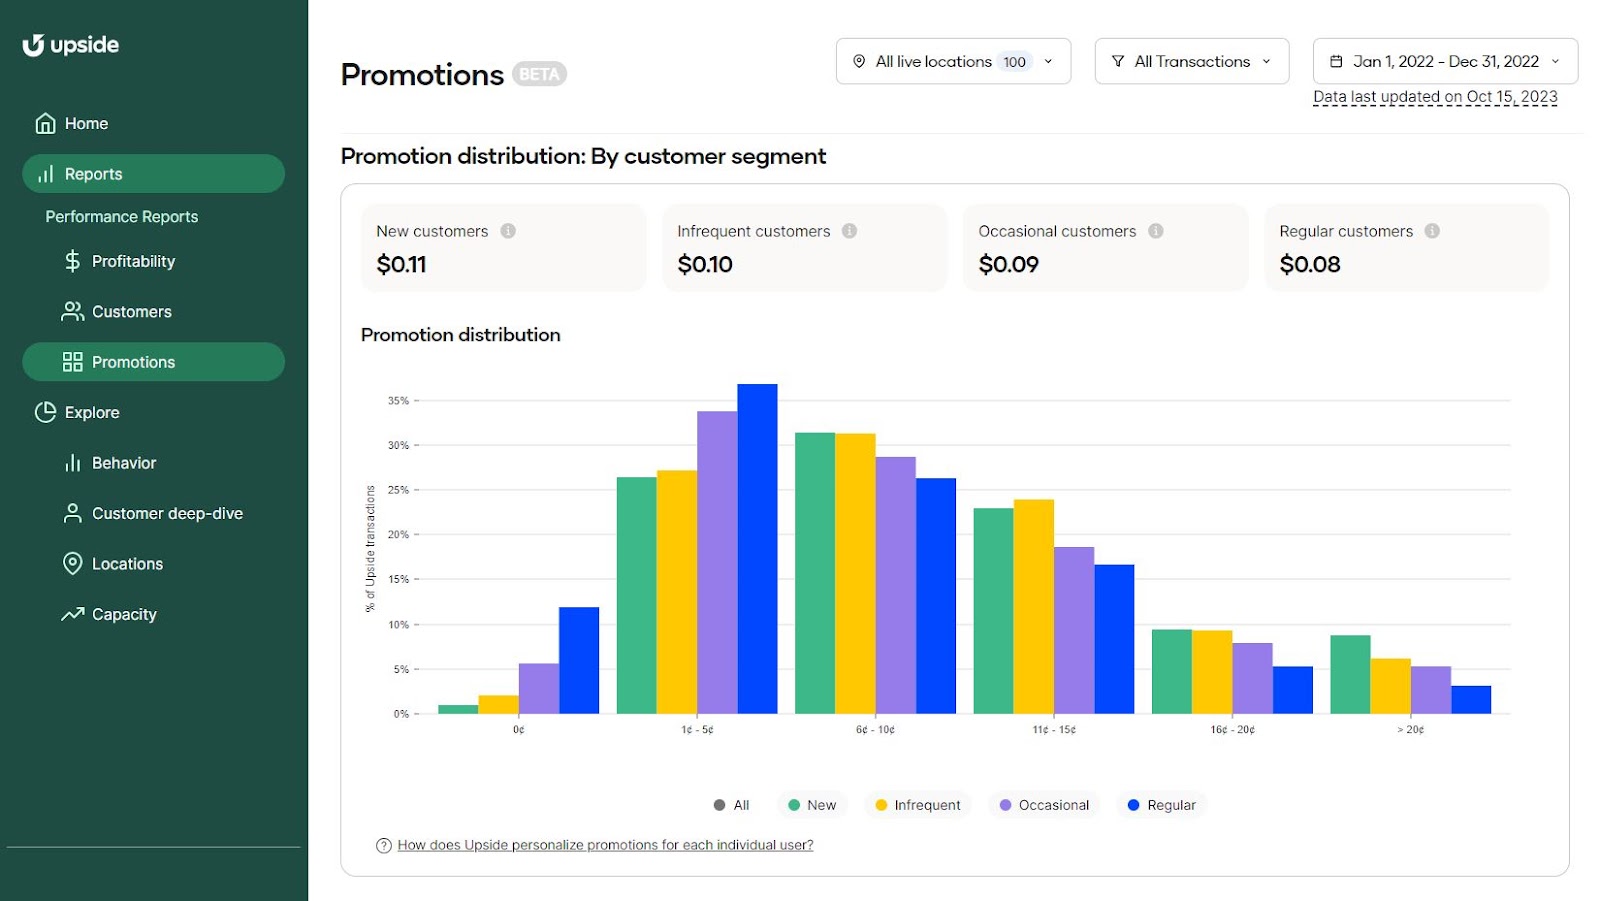The image size is (1600, 901).
Task: Click the New customers info tooltip icon
Action: (x=508, y=230)
